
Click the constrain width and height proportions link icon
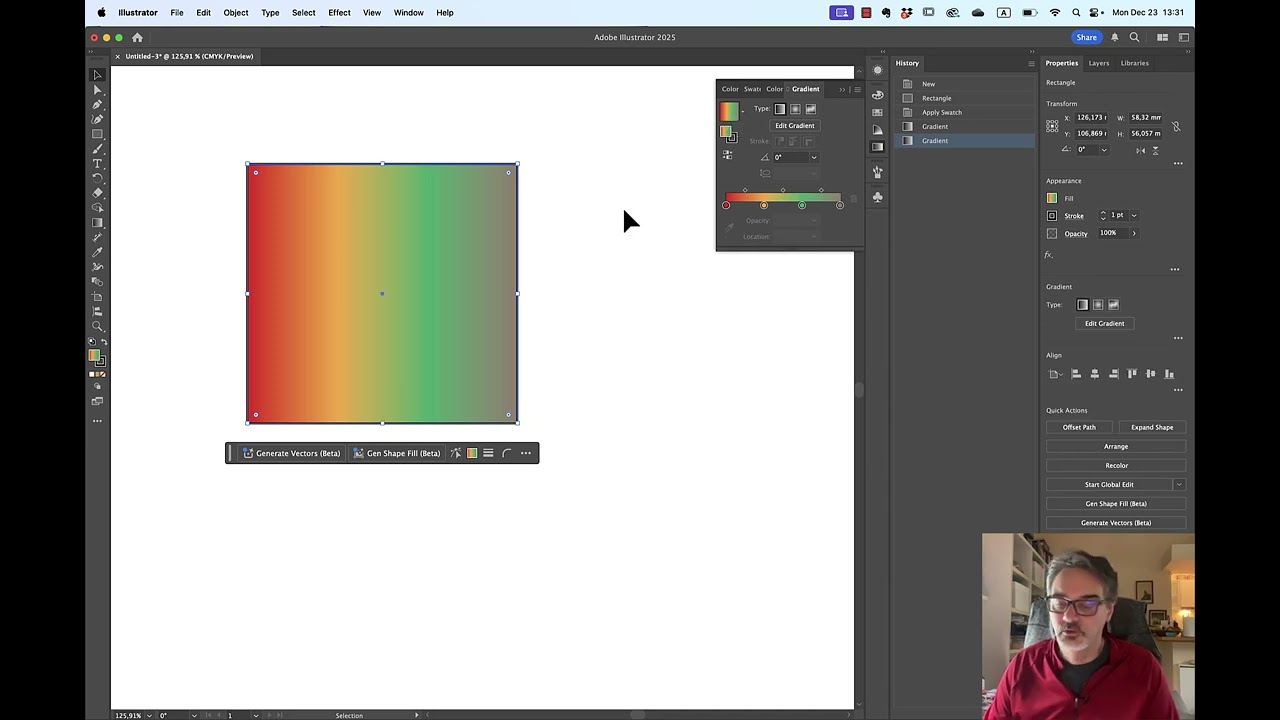coord(1176,126)
